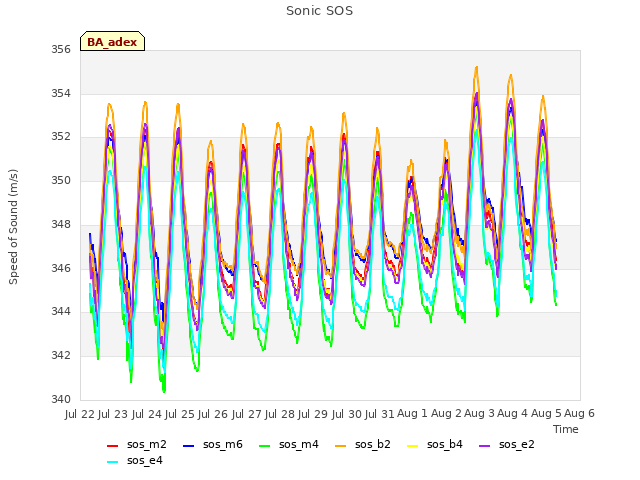Click the Jul 30 x-axis date label
640x480 pixels.
click(x=347, y=414)
